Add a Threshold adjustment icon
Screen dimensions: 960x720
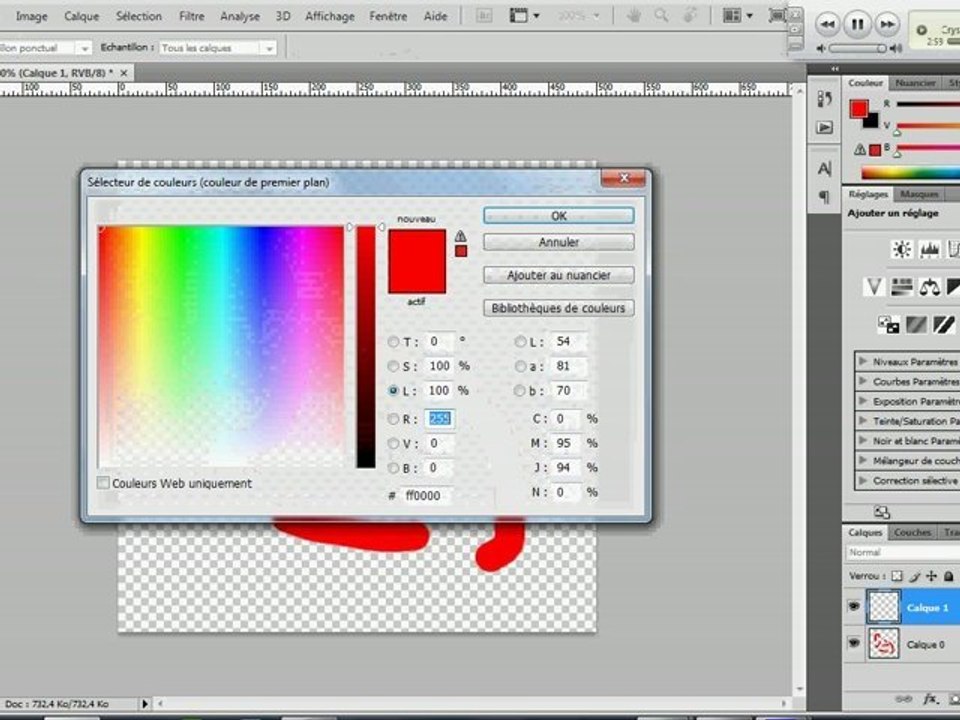tap(943, 324)
